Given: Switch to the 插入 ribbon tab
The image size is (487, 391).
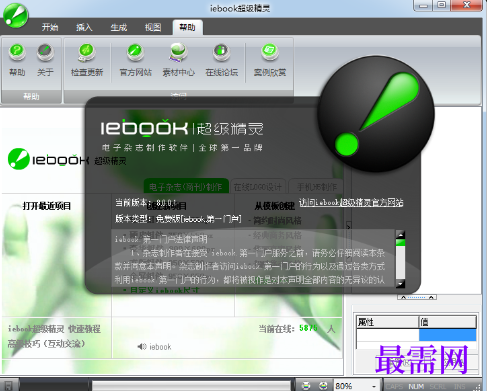Looking at the screenshot, I should click(x=84, y=27).
